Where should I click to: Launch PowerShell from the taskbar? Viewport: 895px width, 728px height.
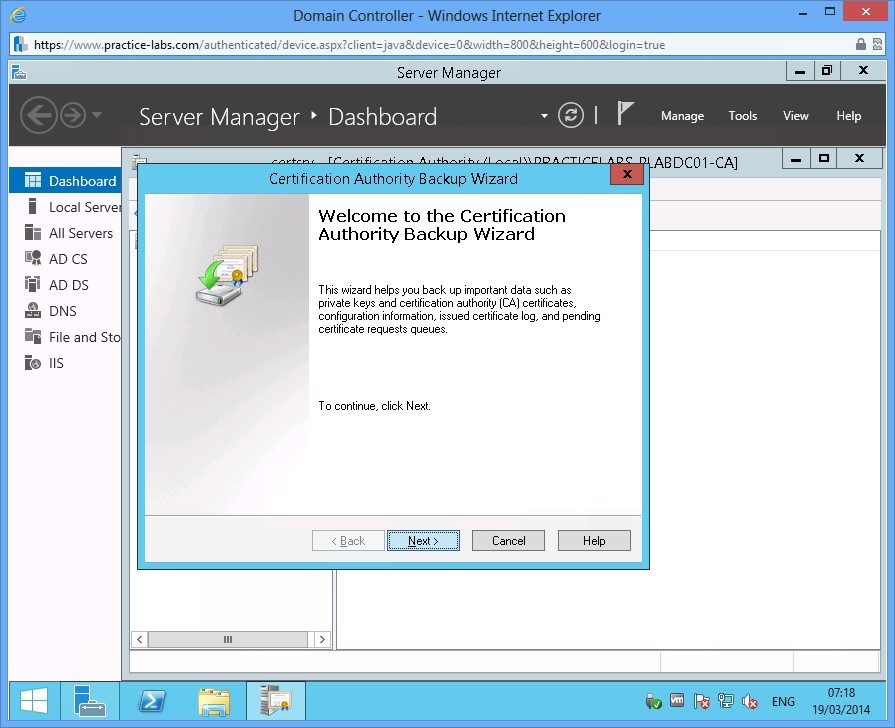click(x=150, y=702)
